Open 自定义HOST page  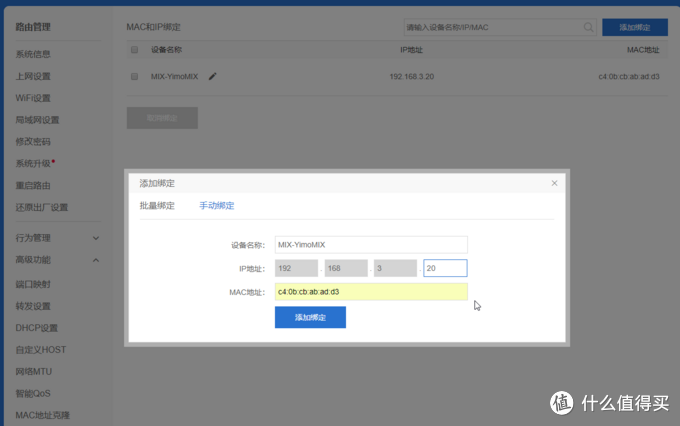click(x=41, y=350)
